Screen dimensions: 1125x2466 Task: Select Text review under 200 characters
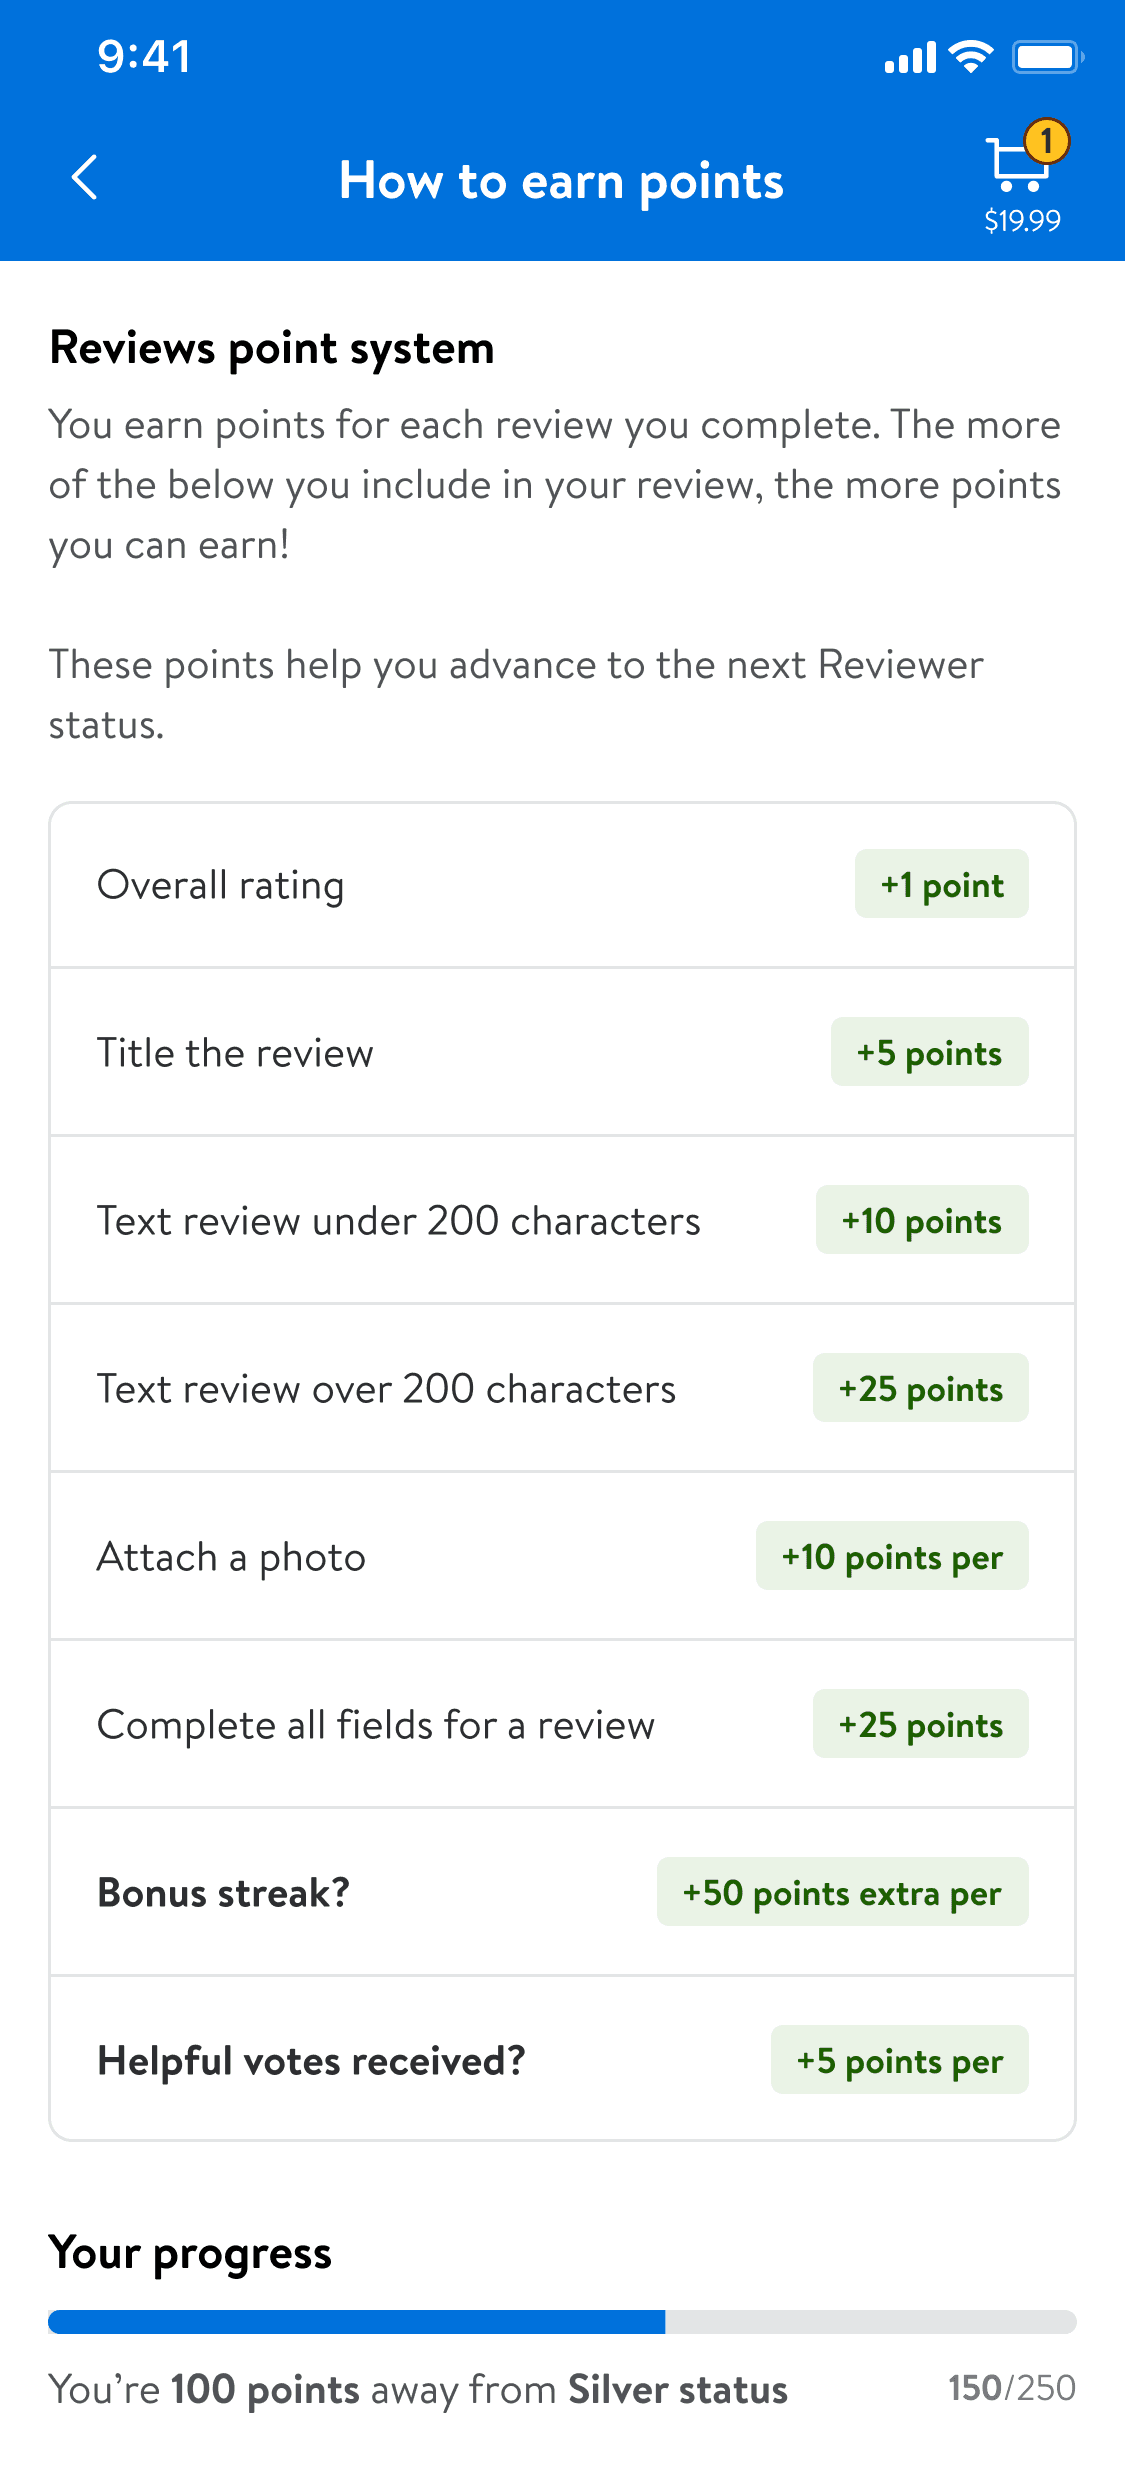pos(398,1221)
